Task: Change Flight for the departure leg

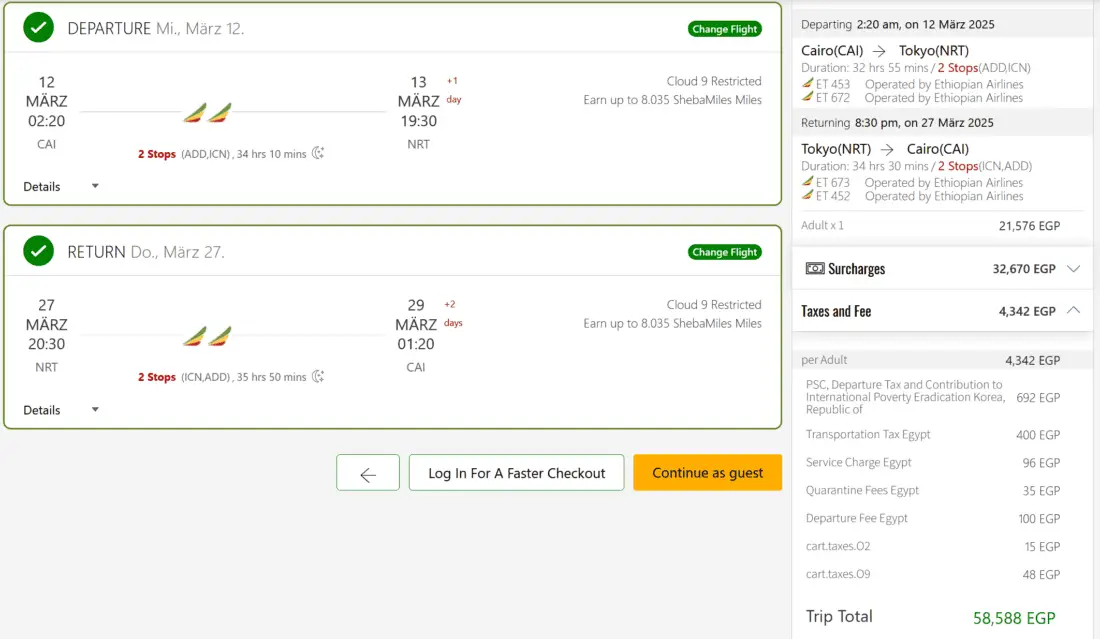Action: [x=724, y=29]
